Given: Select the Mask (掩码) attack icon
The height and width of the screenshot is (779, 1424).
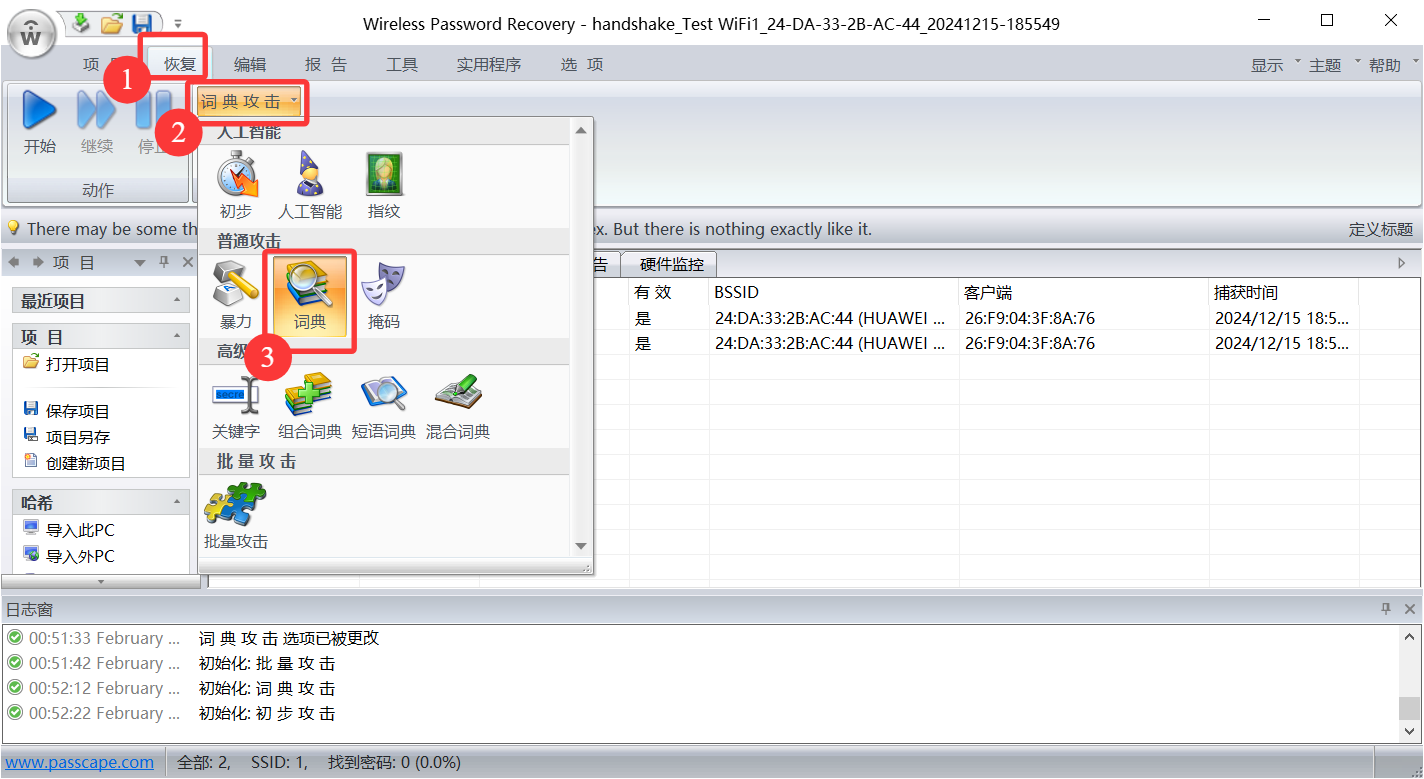Looking at the screenshot, I should pyautogui.click(x=384, y=284).
